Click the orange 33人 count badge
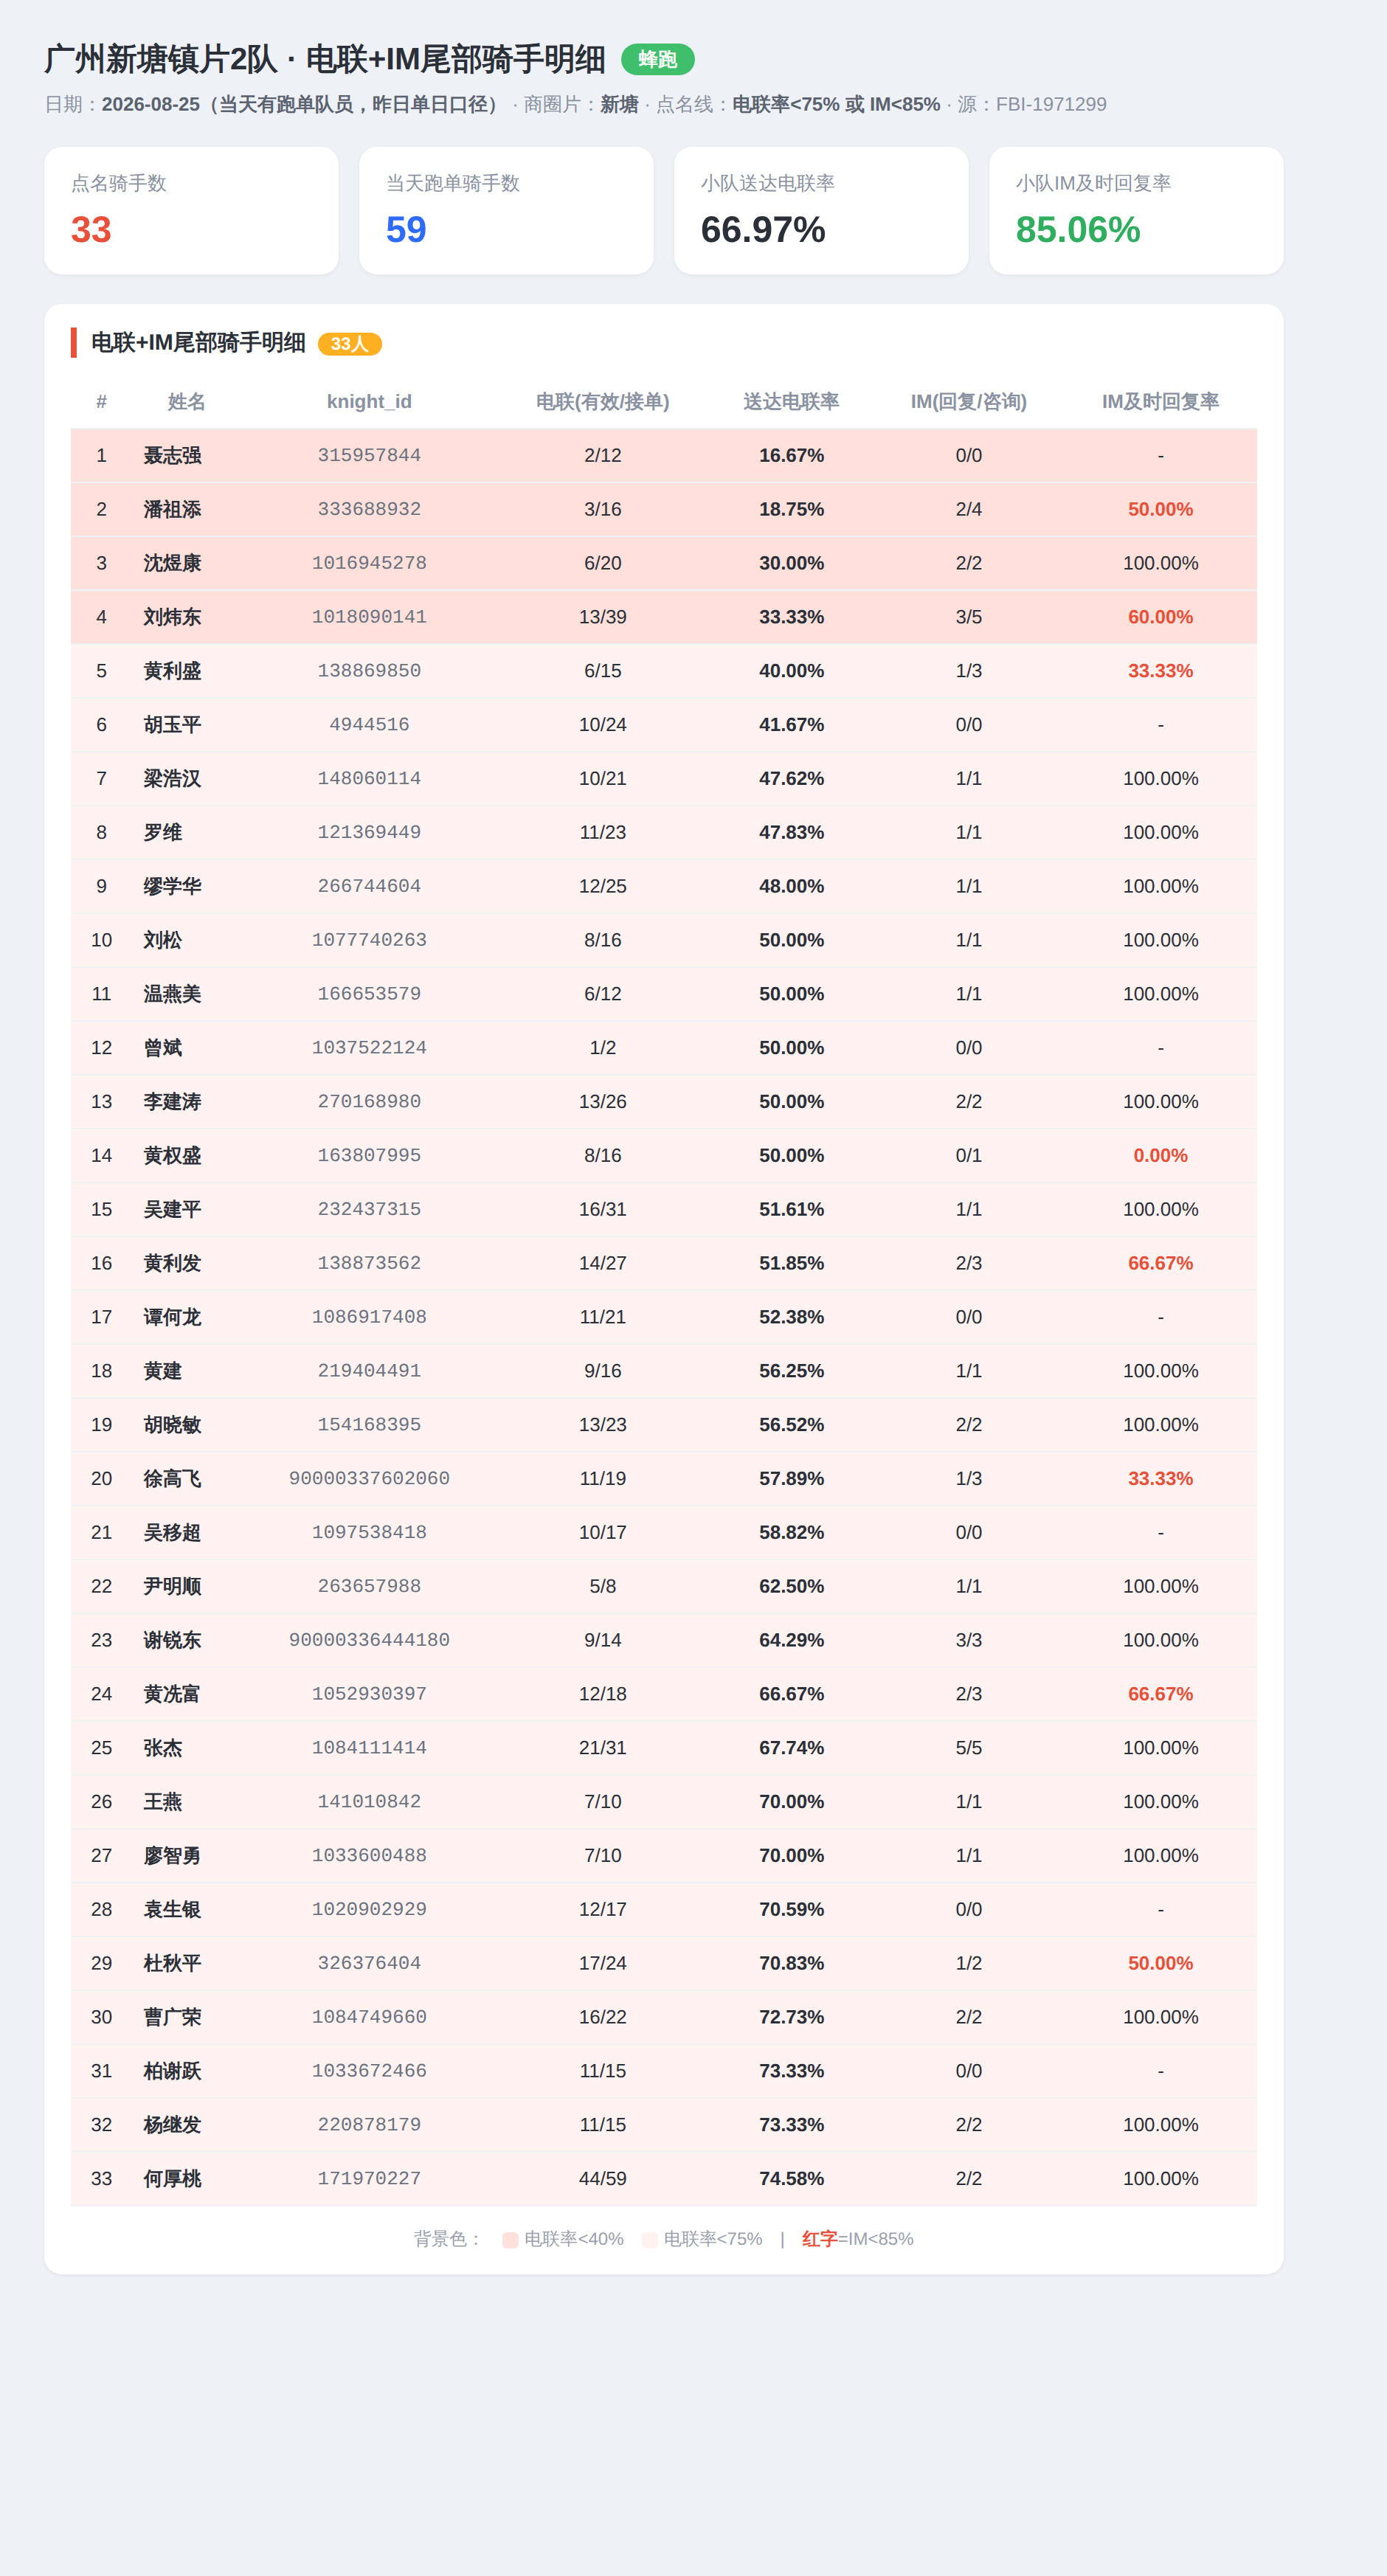The height and width of the screenshot is (2576, 1387). coord(349,344)
